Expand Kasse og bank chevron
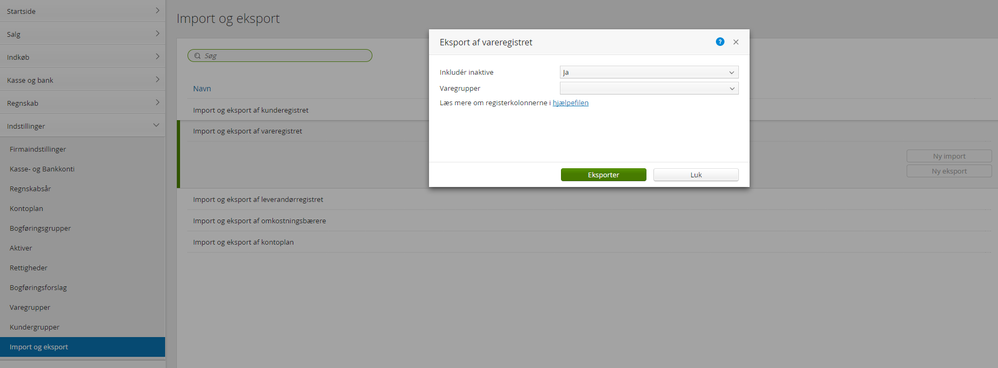The width and height of the screenshot is (998, 368). click(157, 80)
